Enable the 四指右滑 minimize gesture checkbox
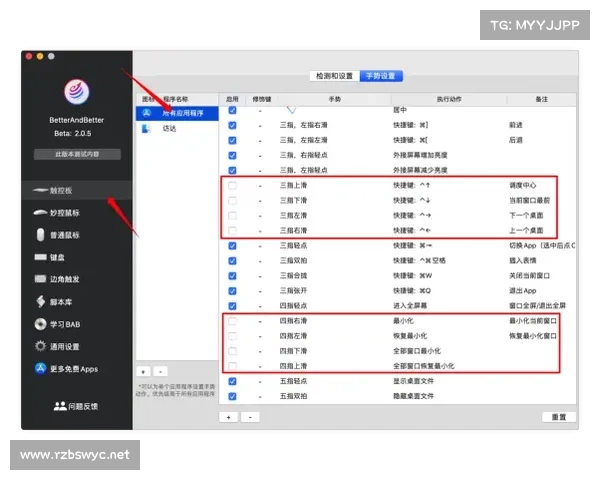Screen dimensions: 600x480 [233, 321]
